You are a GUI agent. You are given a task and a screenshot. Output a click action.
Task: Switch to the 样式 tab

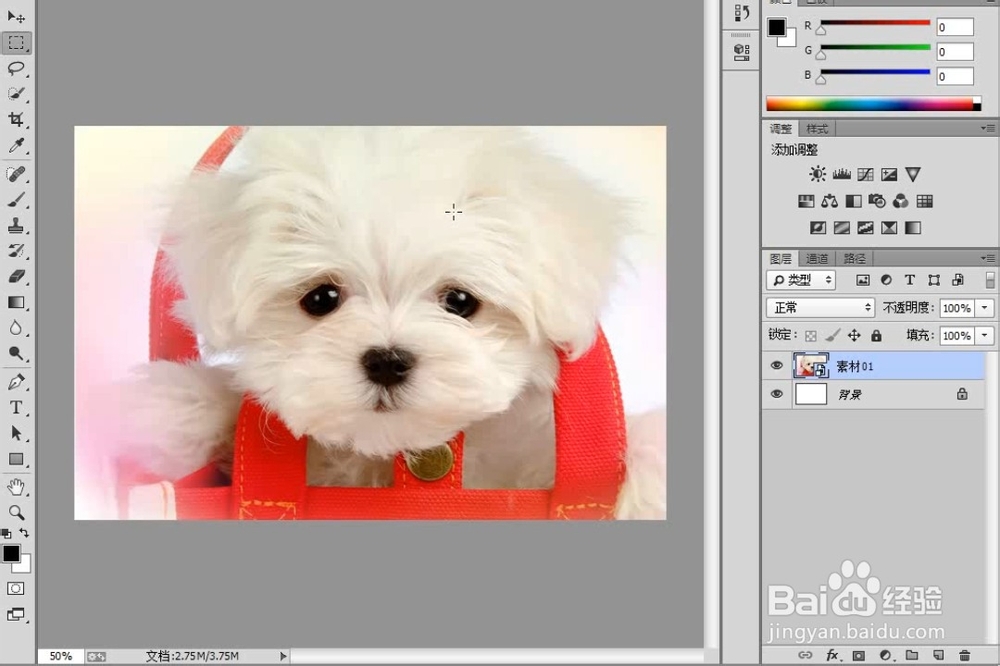tap(817, 129)
